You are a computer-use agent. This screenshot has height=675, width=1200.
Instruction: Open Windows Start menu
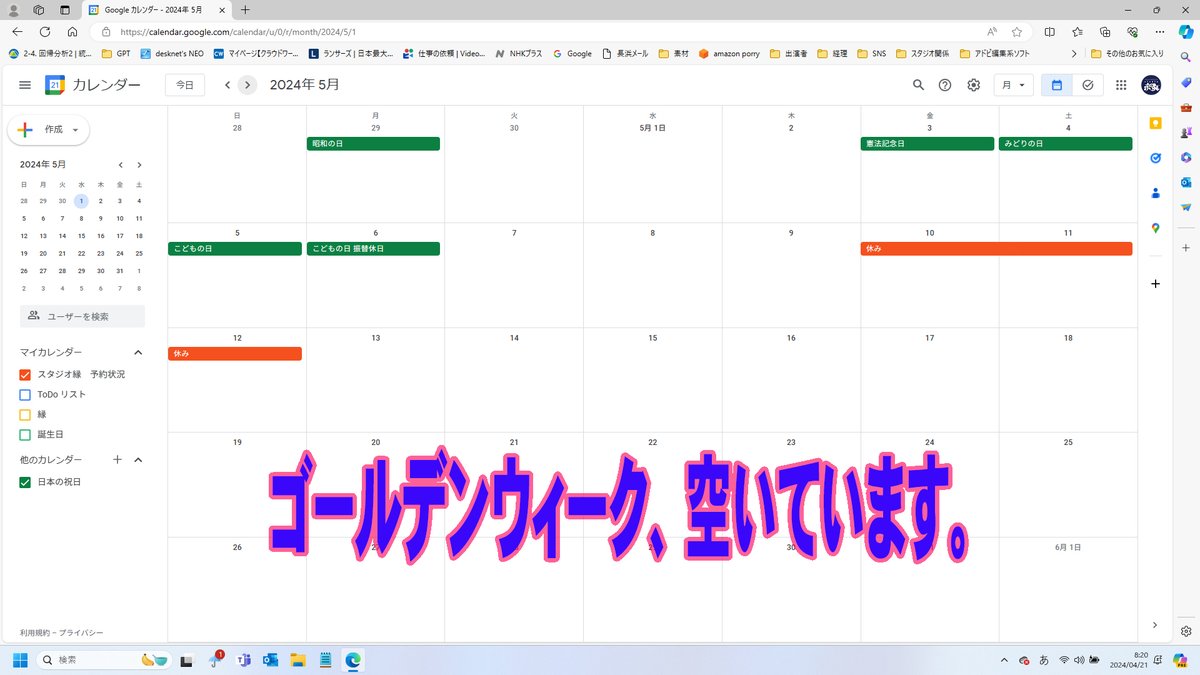pos(19,660)
